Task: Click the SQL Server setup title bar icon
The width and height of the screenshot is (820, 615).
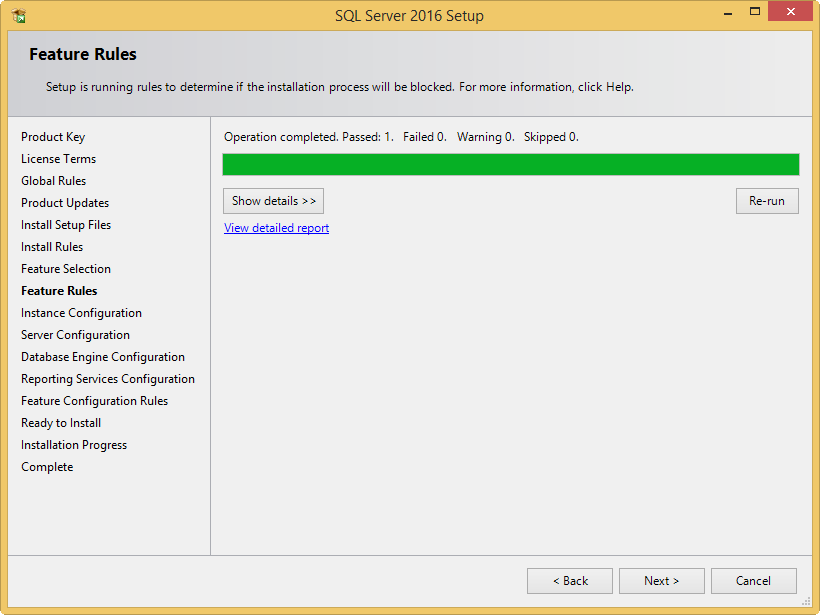Action: 19,16
